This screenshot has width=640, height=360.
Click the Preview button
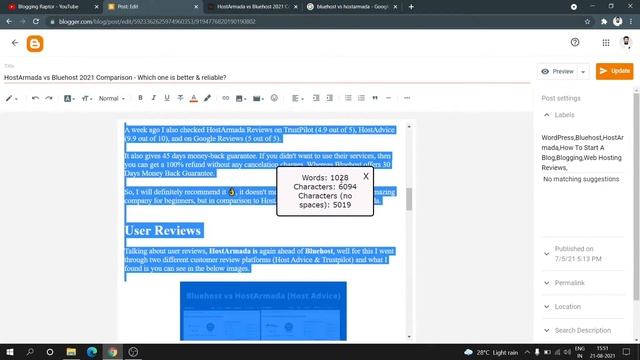(x=558, y=71)
